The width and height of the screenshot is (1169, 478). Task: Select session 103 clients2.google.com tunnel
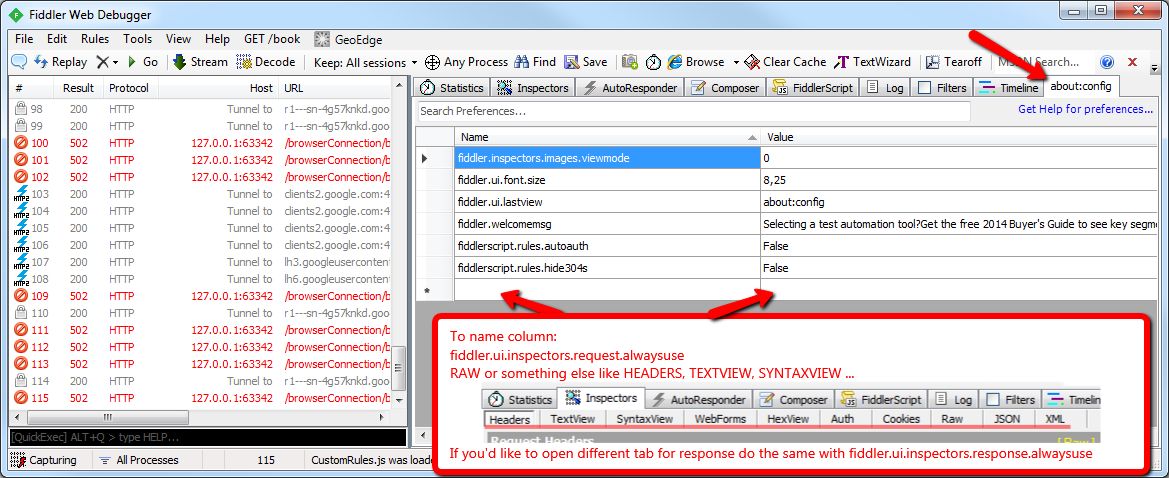point(201,194)
